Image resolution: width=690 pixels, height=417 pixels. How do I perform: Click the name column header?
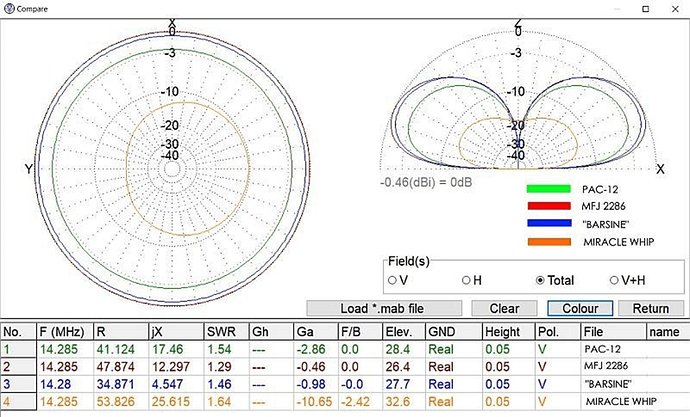click(x=668, y=332)
